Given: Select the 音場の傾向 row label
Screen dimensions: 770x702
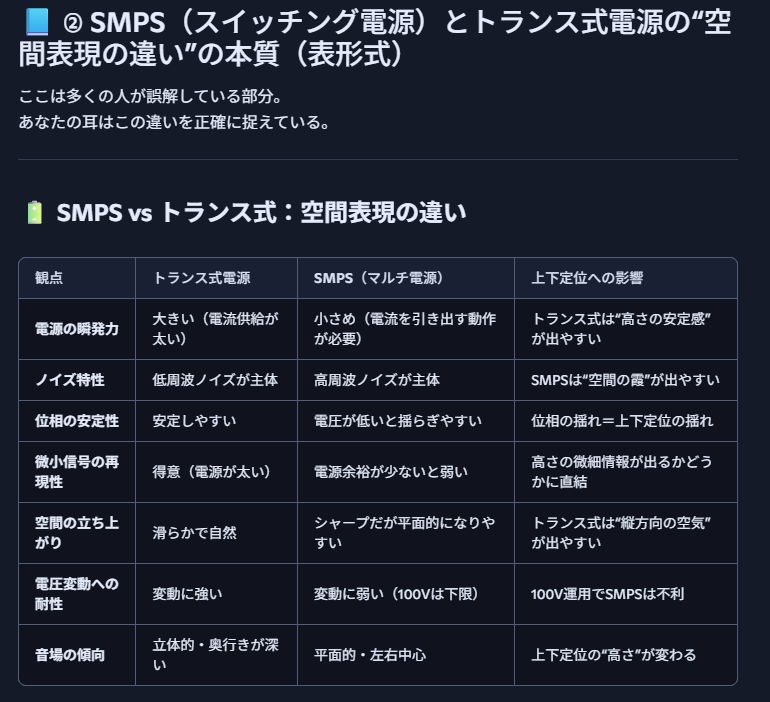Looking at the screenshot, I should point(70,655).
